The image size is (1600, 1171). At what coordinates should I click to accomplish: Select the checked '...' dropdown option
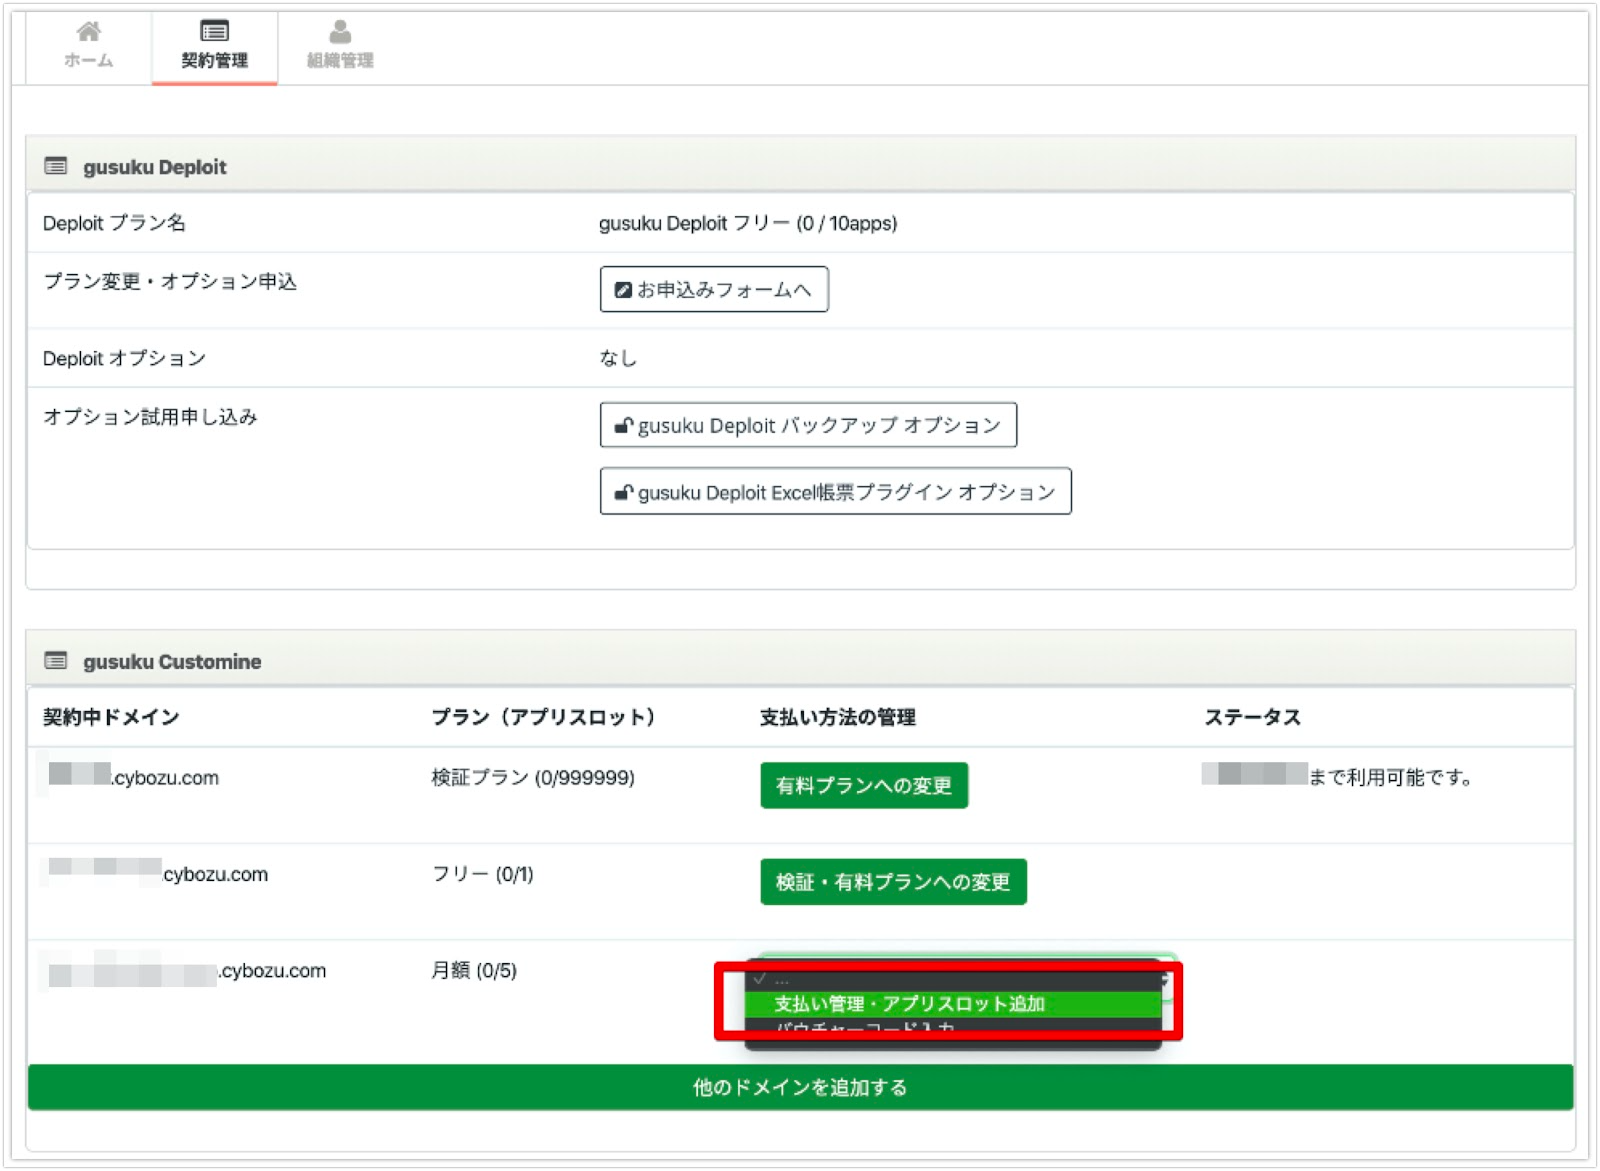click(953, 979)
